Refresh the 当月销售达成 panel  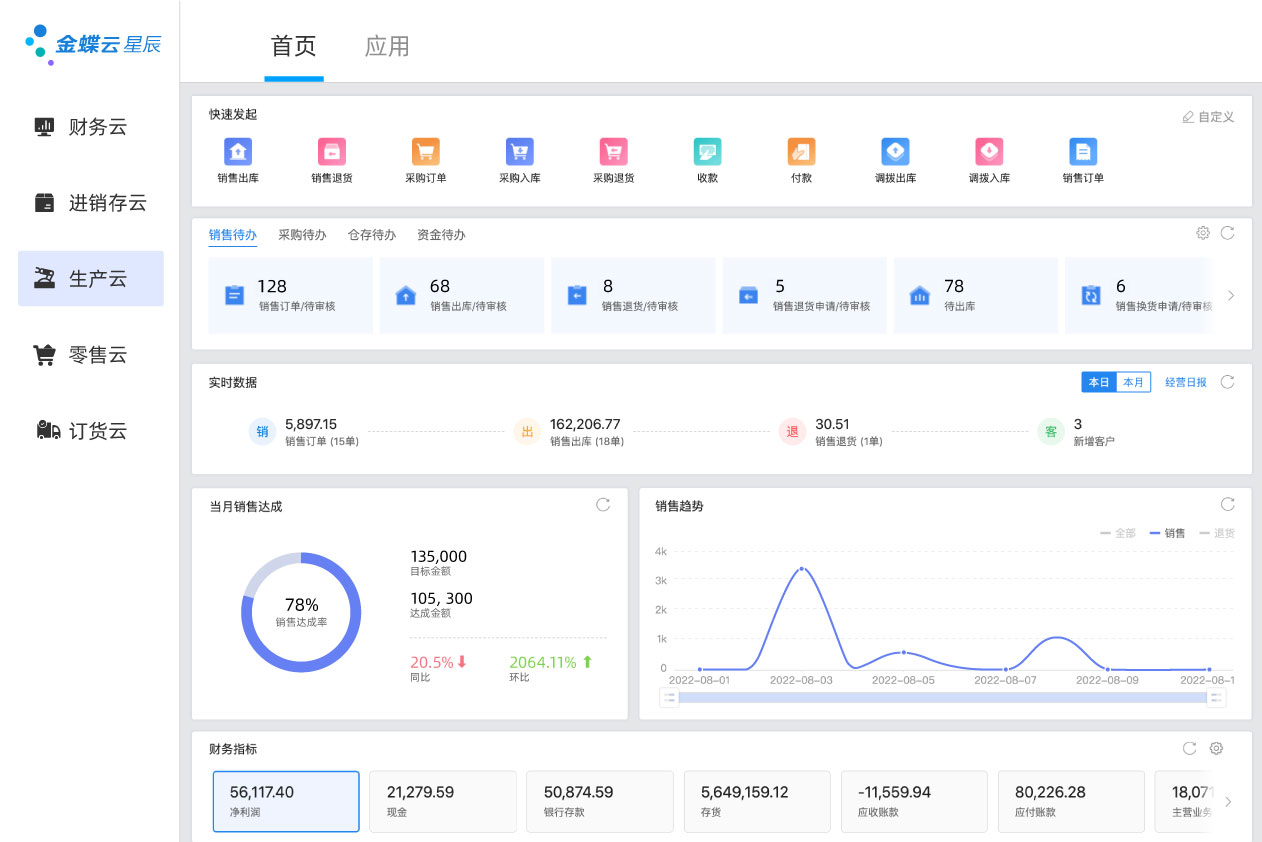pyautogui.click(x=603, y=505)
